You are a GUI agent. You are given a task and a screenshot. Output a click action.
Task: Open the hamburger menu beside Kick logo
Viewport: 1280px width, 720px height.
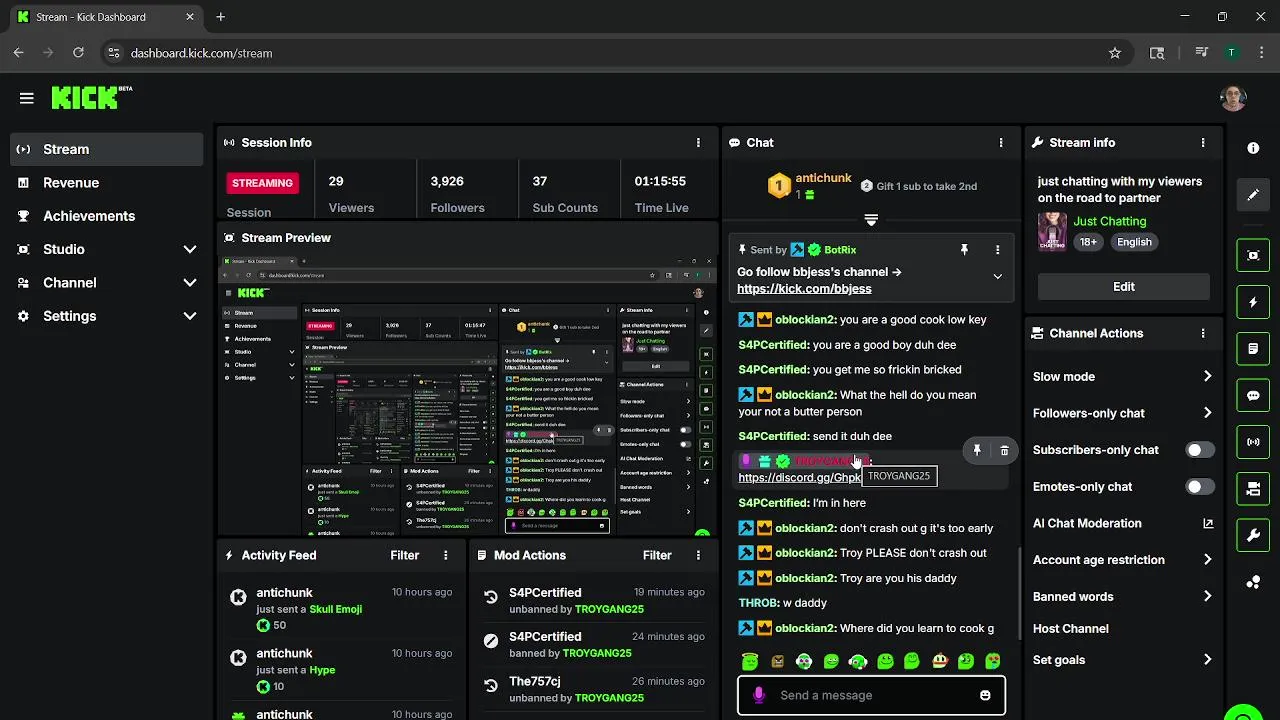click(27, 98)
